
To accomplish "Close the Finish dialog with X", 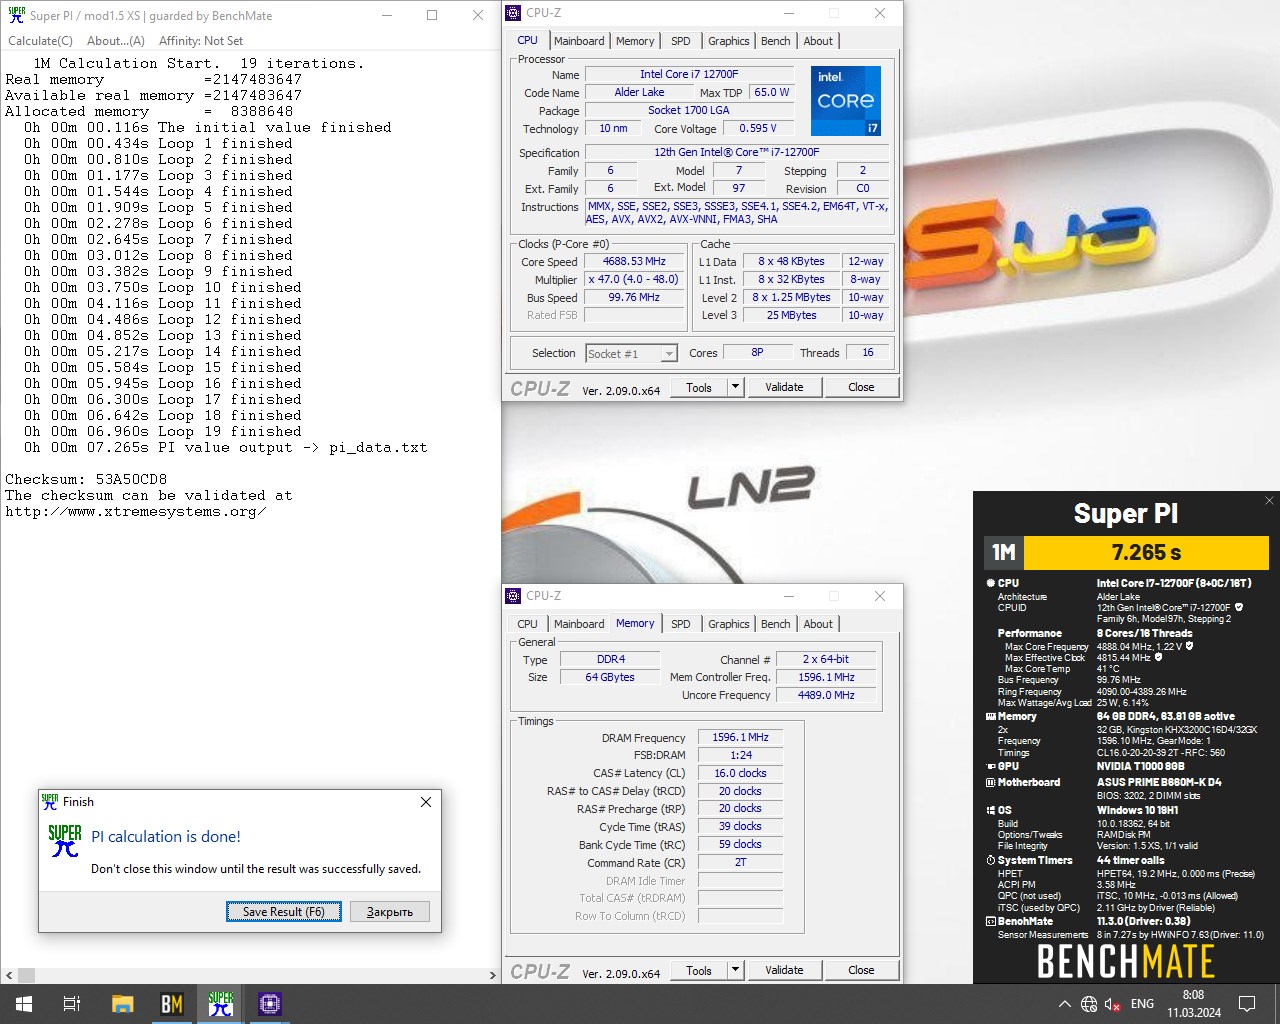I will (x=426, y=802).
